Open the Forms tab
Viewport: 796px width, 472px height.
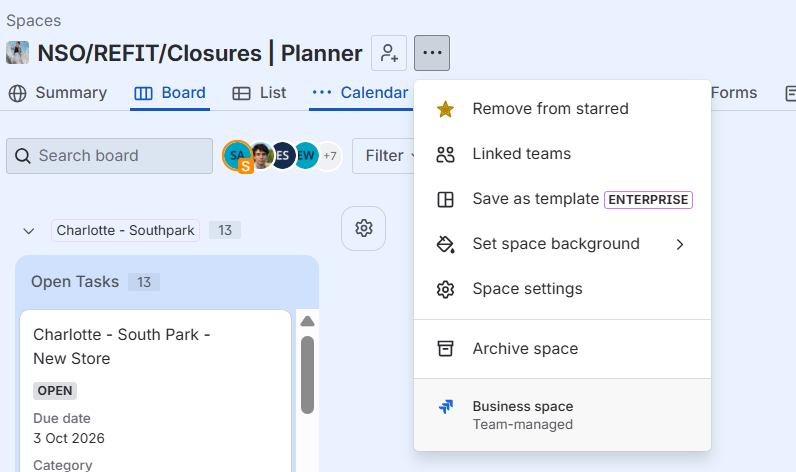coord(734,93)
